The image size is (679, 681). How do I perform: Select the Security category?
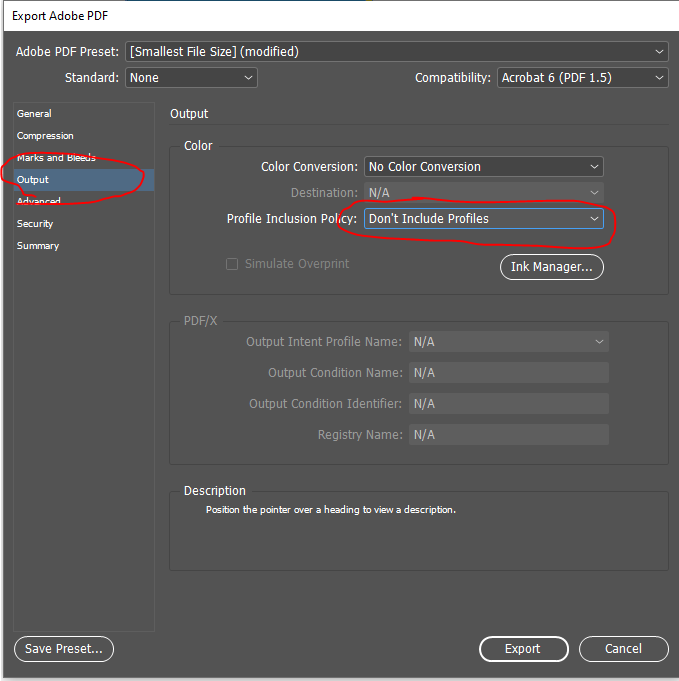(84, 224)
